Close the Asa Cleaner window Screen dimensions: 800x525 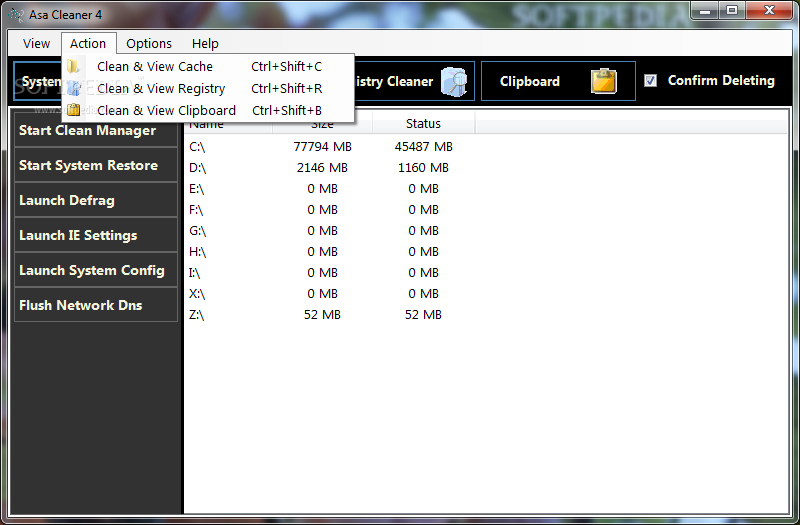(769, 10)
